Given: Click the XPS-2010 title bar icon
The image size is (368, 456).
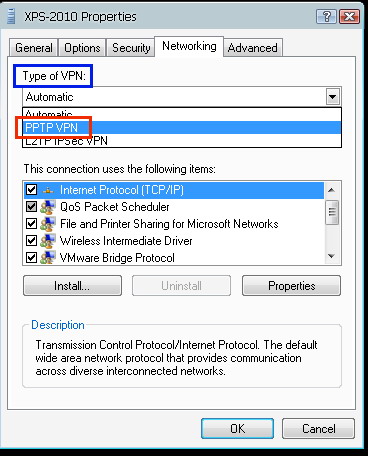Looking at the screenshot, I should click(12, 16).
